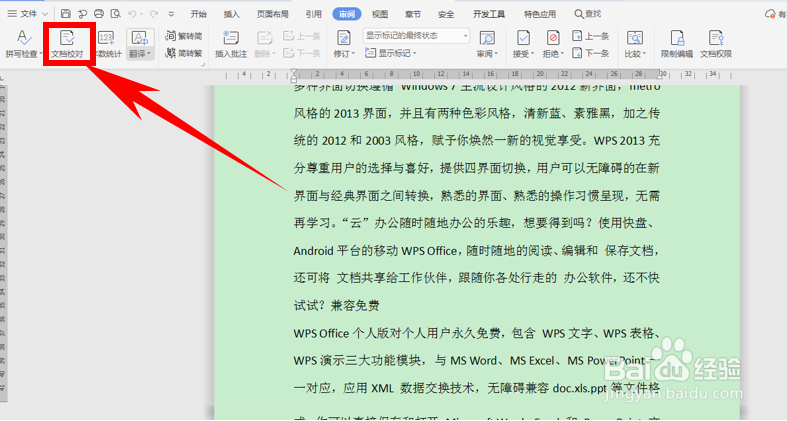Open the 文档校对 document proofing tool
787x421 pixels.
[x=67, y=44]
